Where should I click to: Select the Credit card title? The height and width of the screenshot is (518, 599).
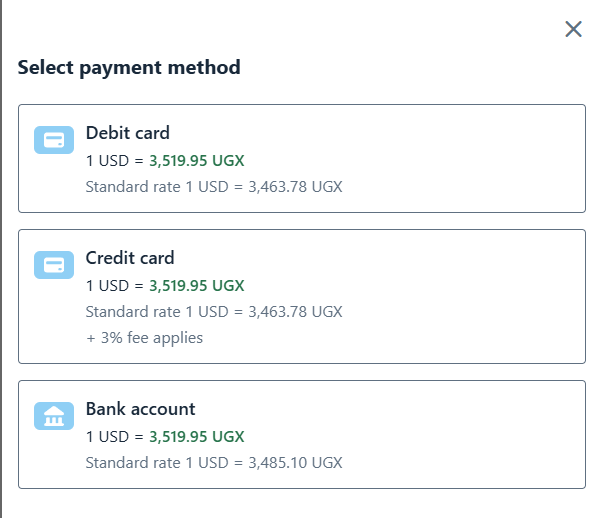click(130, 258)
